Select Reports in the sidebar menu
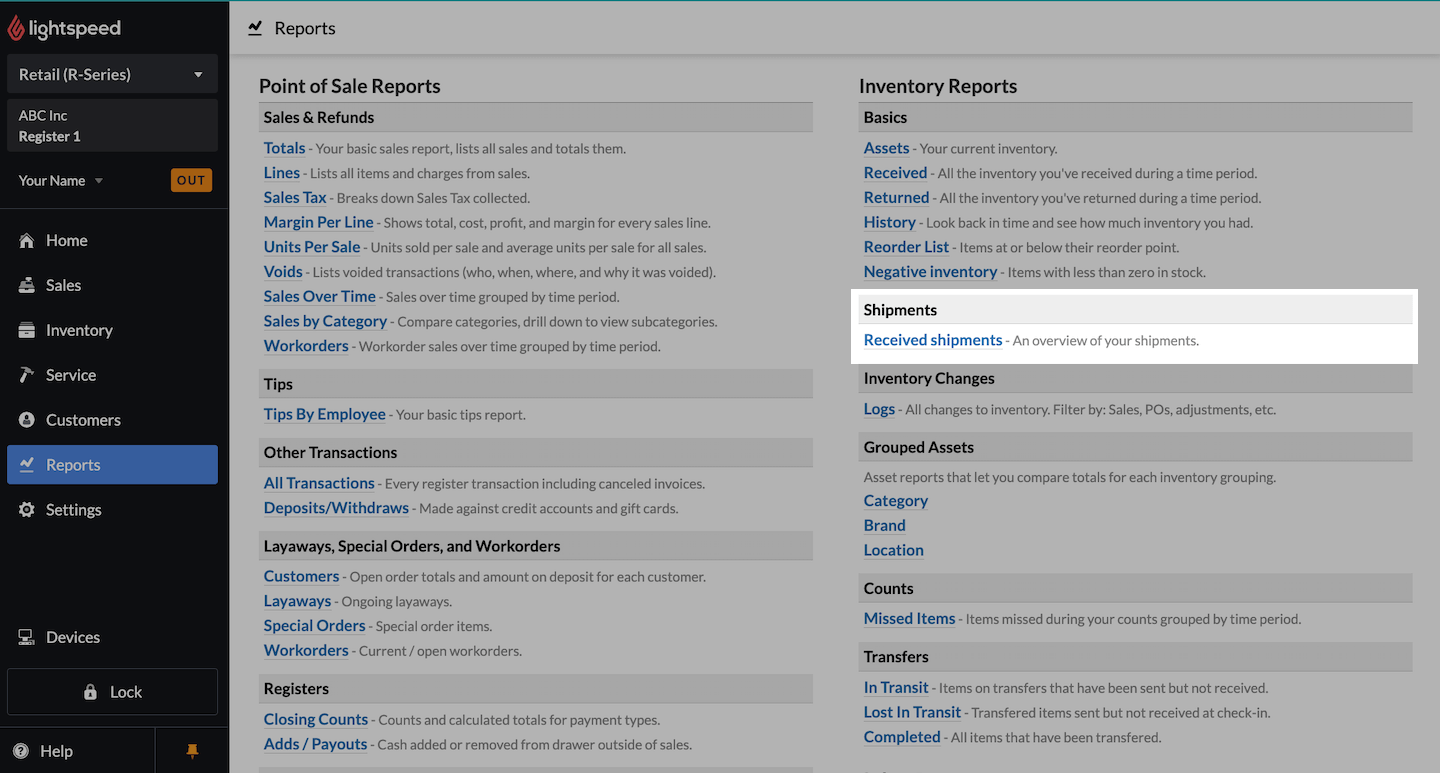Image resolution: width=1440 pixels, height=773 pixels. 112,465
